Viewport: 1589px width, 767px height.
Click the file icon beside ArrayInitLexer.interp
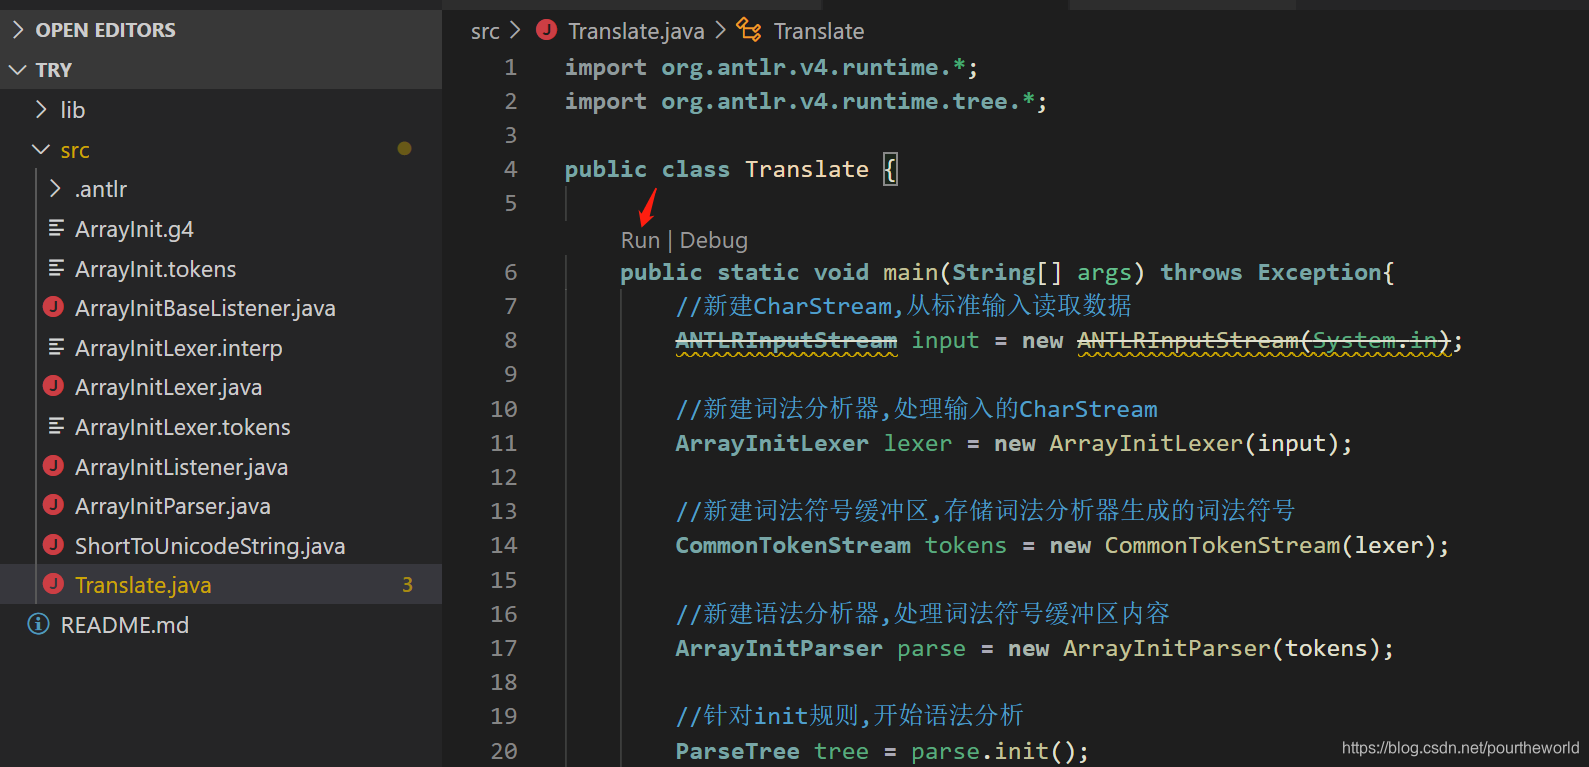click(x=56, y=347)
